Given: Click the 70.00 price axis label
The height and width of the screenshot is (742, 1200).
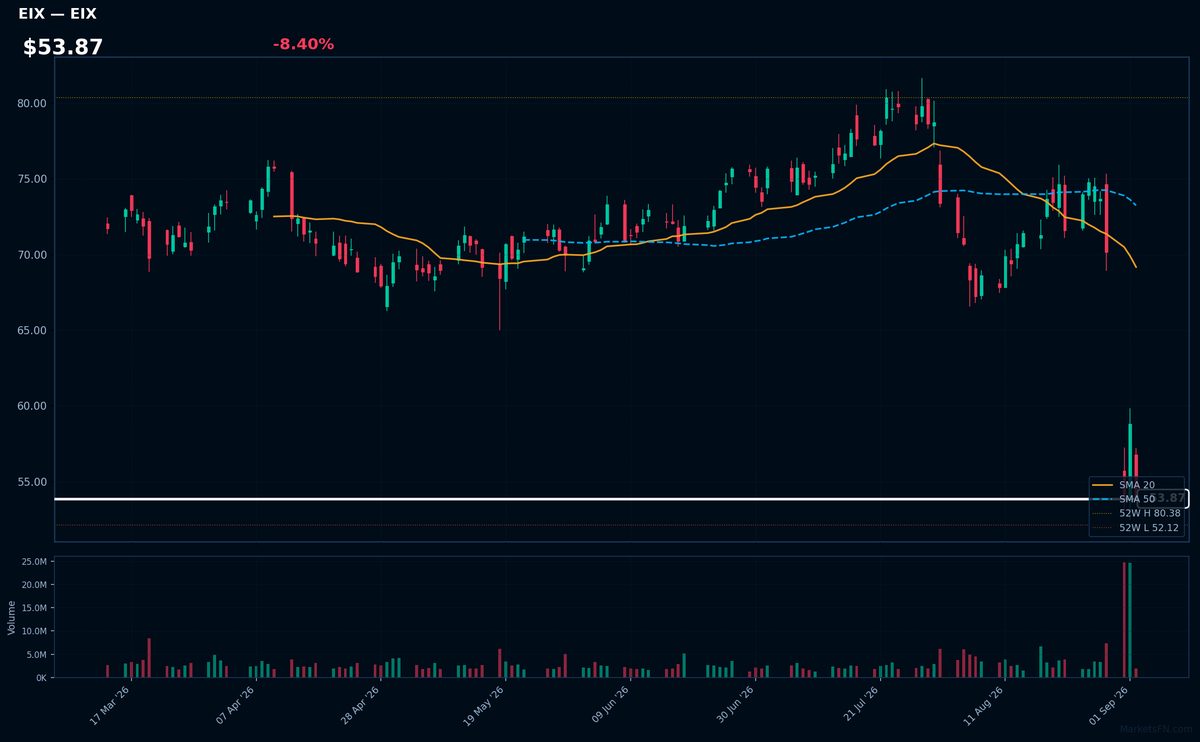Looking at the screenshot, I should tap(31, 255).
